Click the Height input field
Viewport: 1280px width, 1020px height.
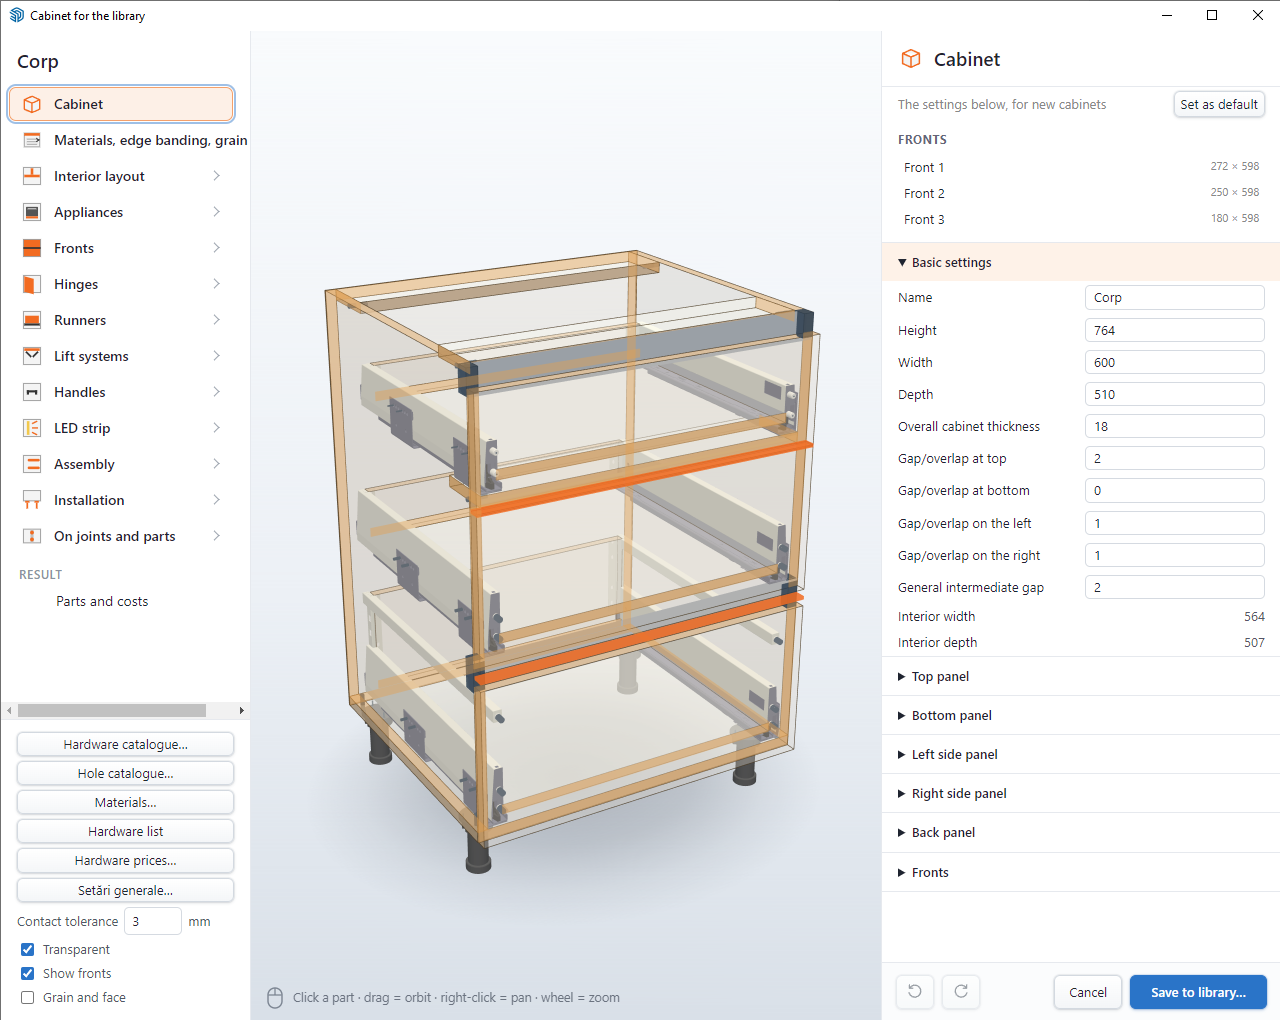[1174, 330]
